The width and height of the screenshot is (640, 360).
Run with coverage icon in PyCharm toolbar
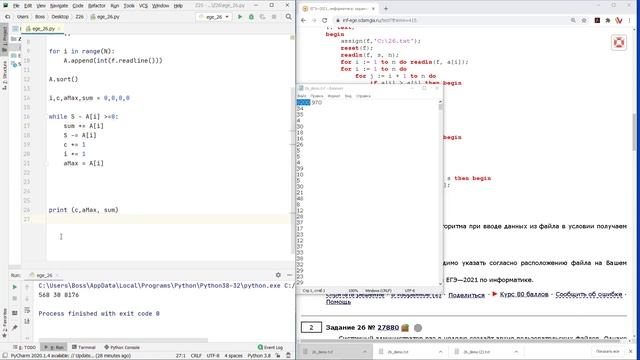262,17
